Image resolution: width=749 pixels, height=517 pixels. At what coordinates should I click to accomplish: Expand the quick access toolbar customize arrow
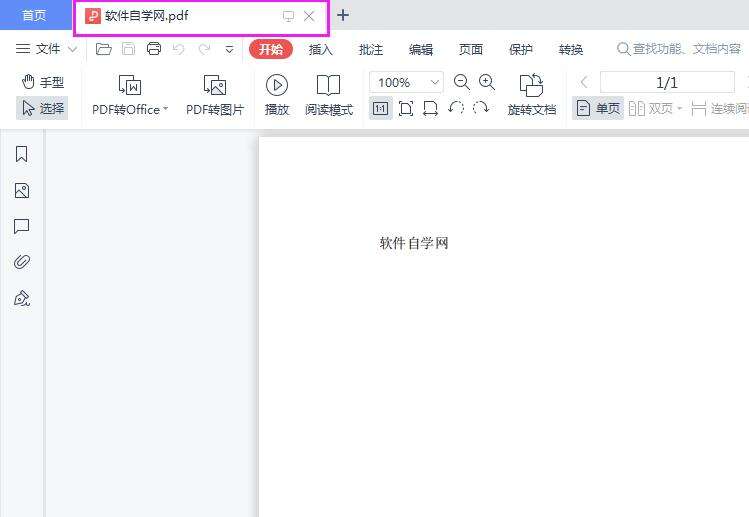click(x=229, y=49)
